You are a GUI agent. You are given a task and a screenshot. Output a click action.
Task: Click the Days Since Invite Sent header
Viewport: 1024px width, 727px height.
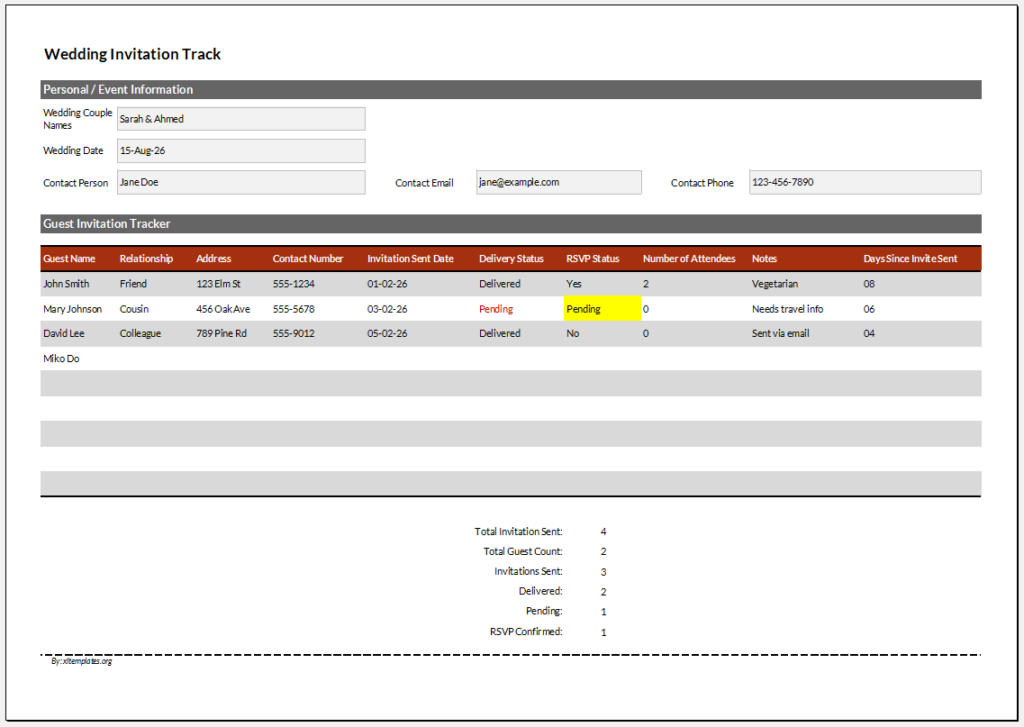click(x=910, y=259)
